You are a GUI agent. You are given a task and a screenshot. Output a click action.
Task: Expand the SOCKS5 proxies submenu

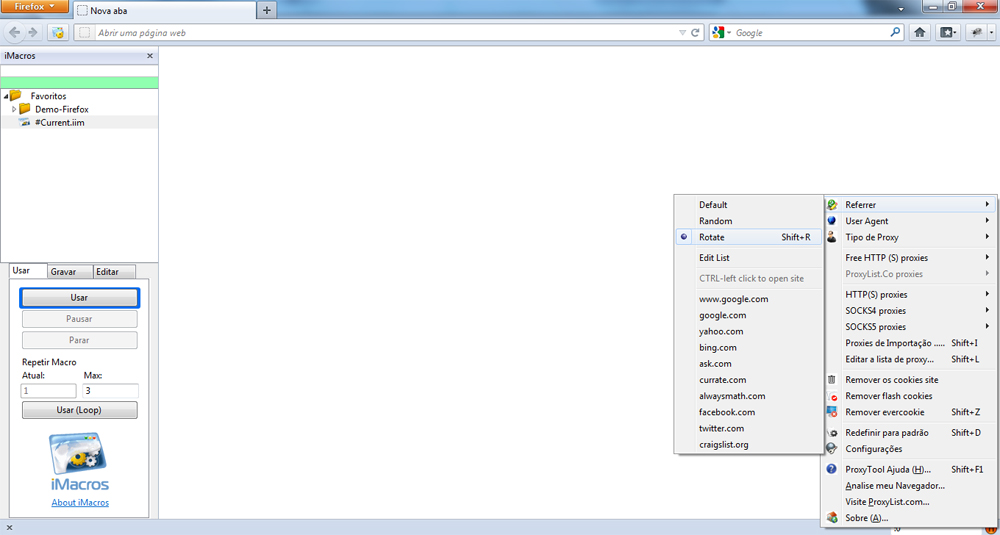click(x=909, y=326)
